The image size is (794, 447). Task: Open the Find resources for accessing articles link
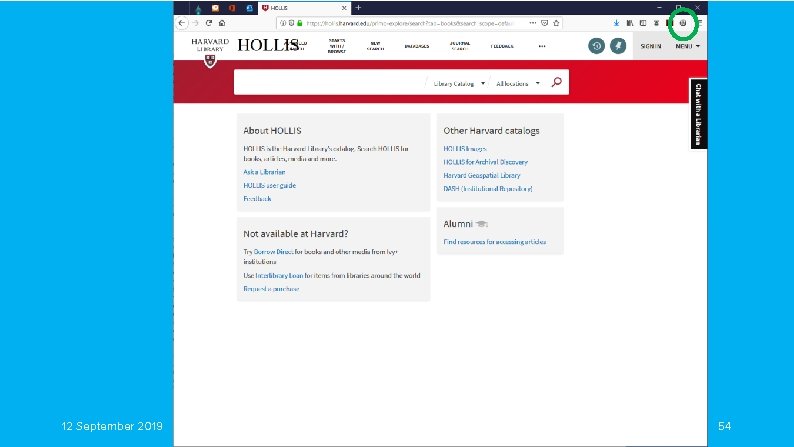(x=494, y=241)
